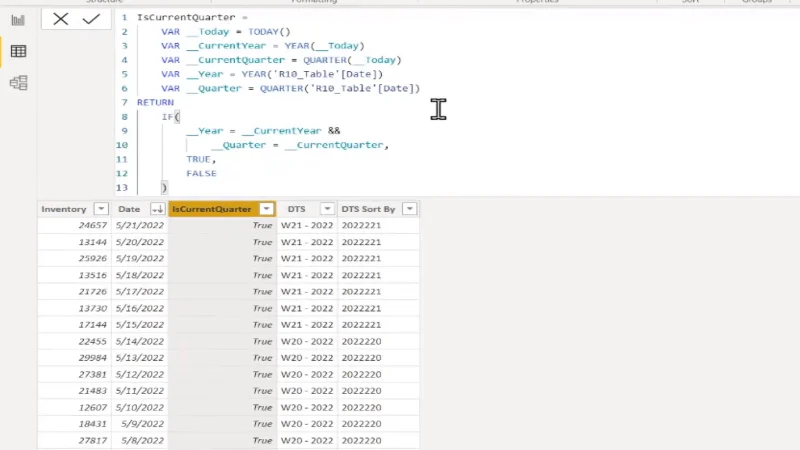The width and height of the screenshot is (800, 450).
Task: Open Inventory column filter dropdown
Action: click(x=101, y=209)
